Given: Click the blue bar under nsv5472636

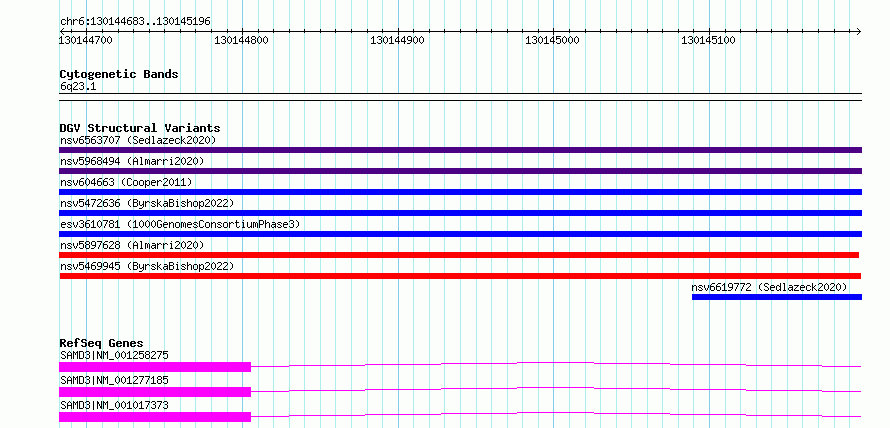Looking at the screenshot, I should (x=460, y=213).
